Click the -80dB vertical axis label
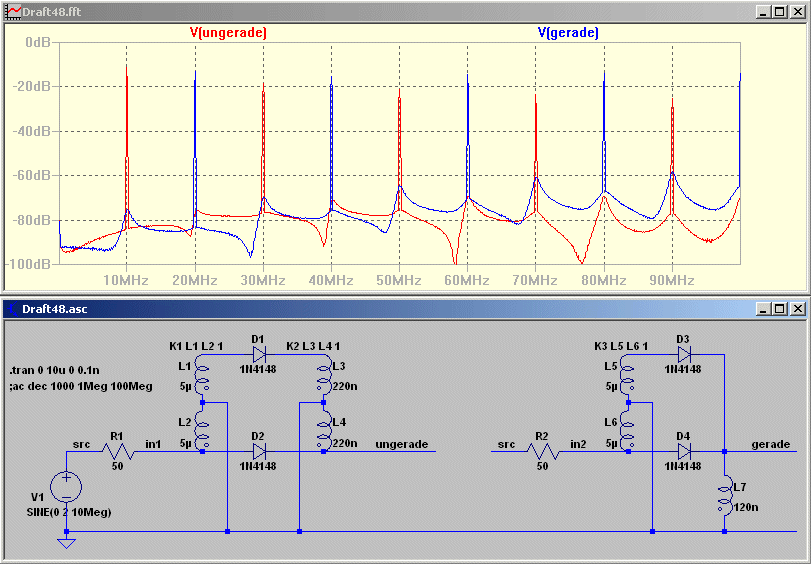The width and height of the screenshot is (811, 564). pyautogui.click(x=32, y=220)
